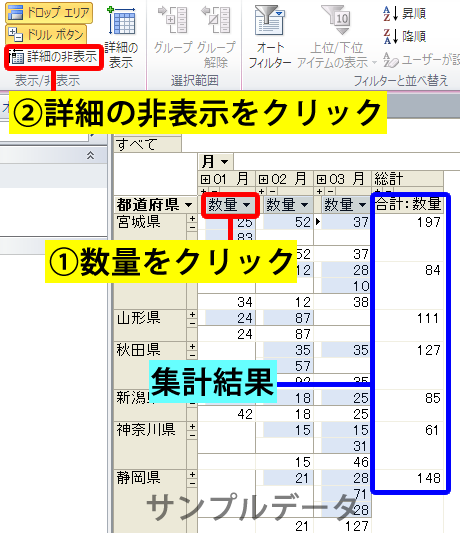Expand the 静岡県 row with plus

[192, 475]
